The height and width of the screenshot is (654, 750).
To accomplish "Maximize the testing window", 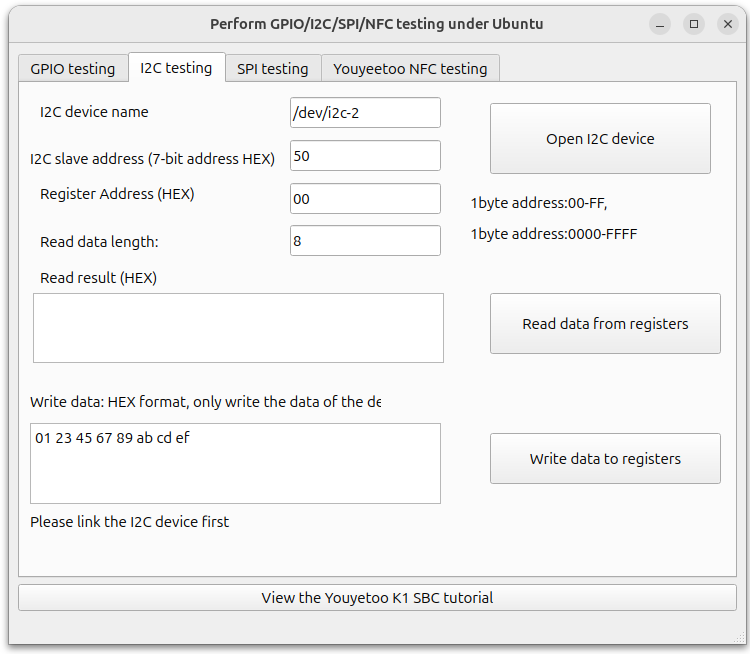I will click(x=694, y=24).
